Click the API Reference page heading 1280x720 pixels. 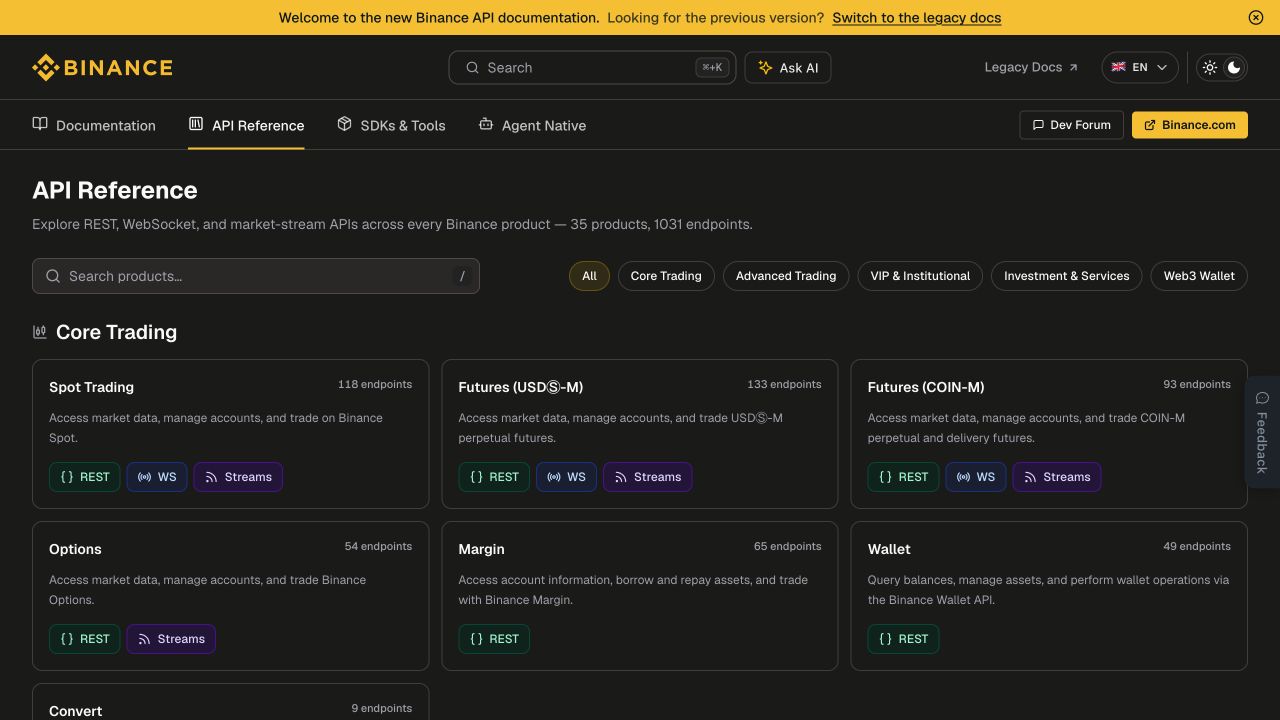[x=115, y=190]
